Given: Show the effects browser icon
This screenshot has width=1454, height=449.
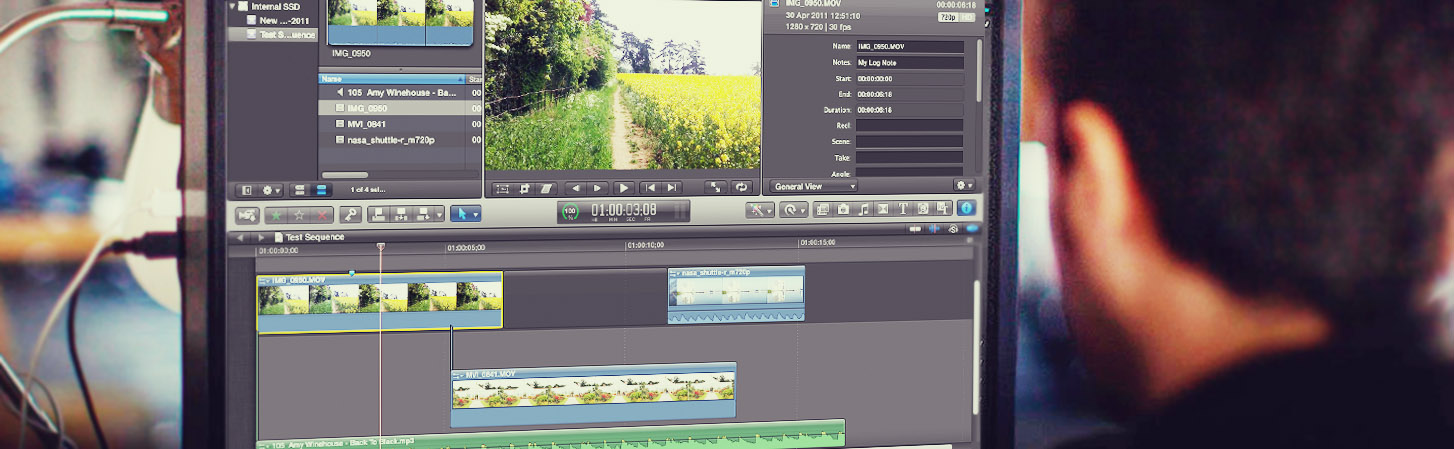Looking at the screenshot, I should point(823,209).
